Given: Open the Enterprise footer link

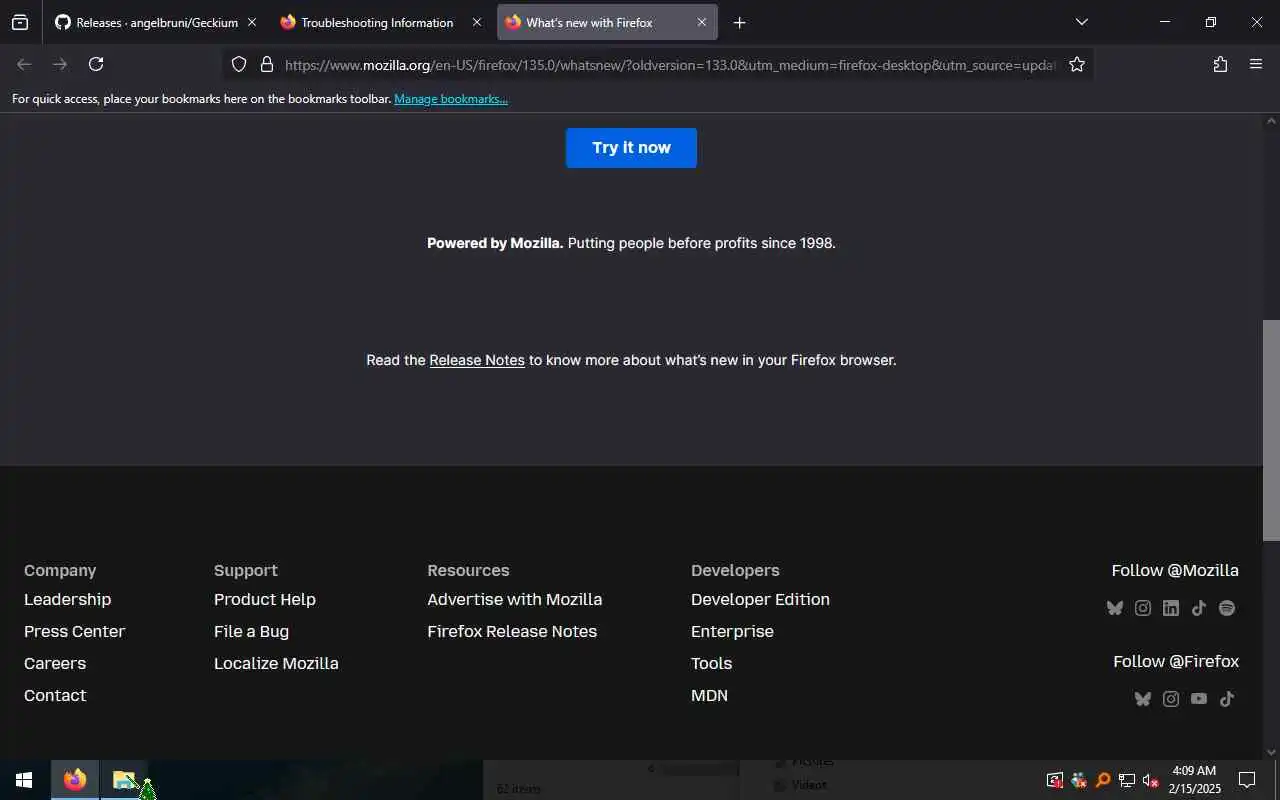Looking at the screenshot, I should tap(732, 631).
